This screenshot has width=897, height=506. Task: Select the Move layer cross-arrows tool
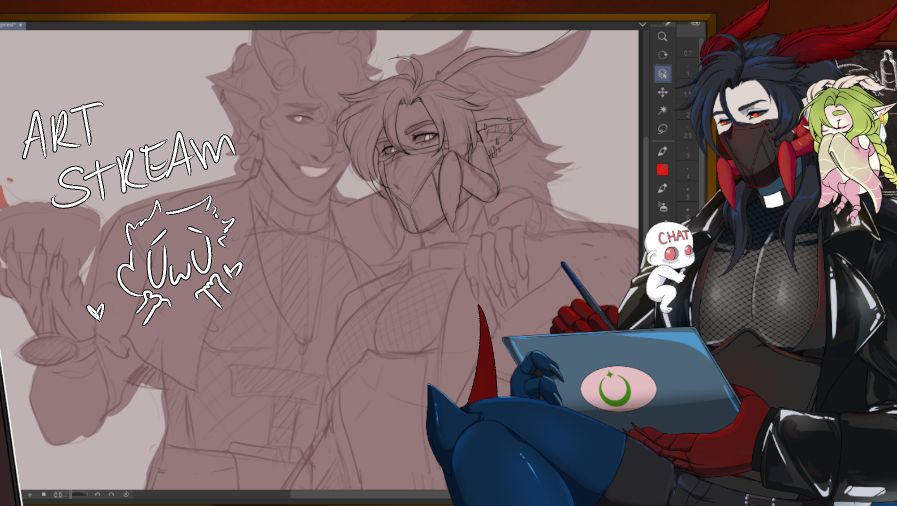(x=662, y=92)
